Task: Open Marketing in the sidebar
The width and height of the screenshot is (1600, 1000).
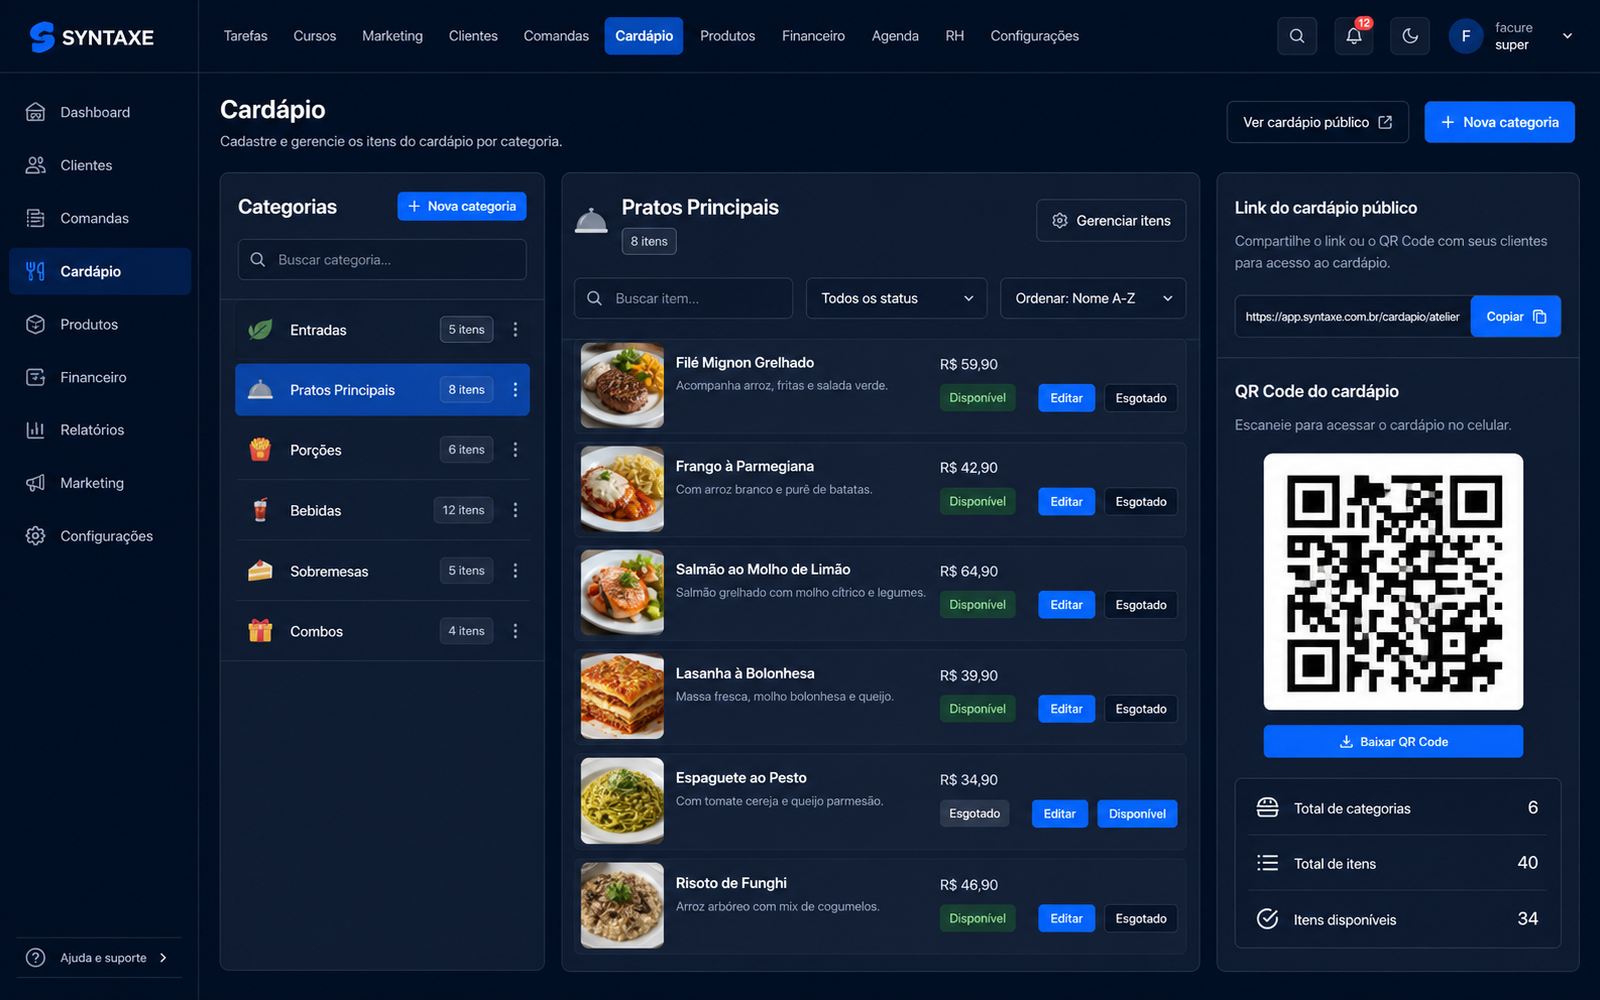Action: point(100,483)
